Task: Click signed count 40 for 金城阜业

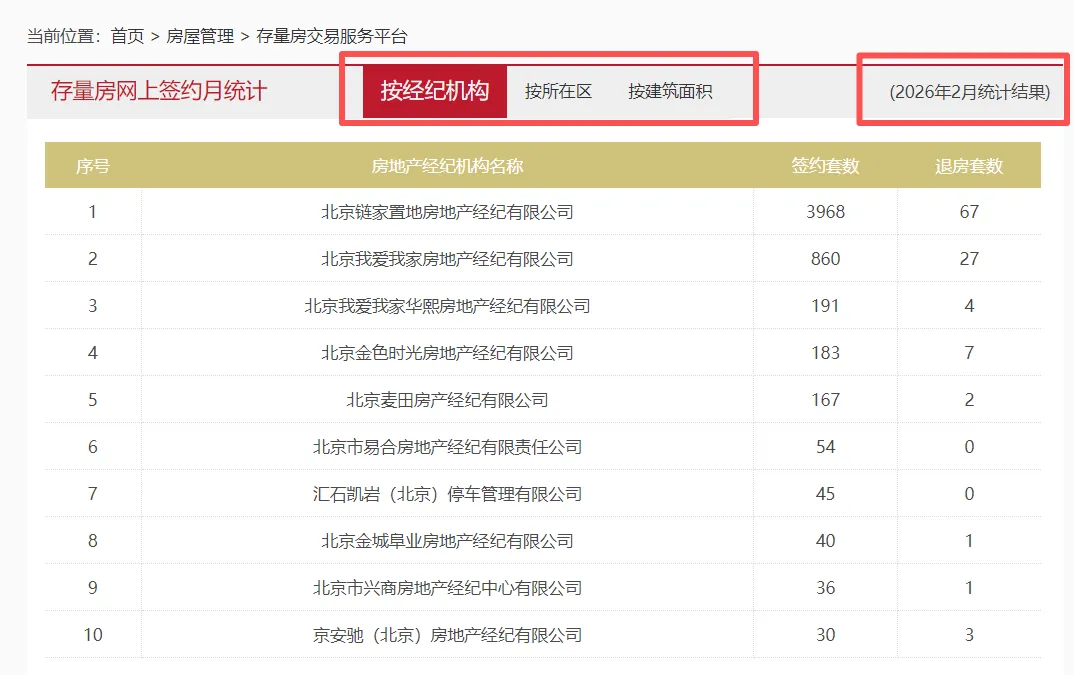Action: pyautogui.click(x=825, y=541)
